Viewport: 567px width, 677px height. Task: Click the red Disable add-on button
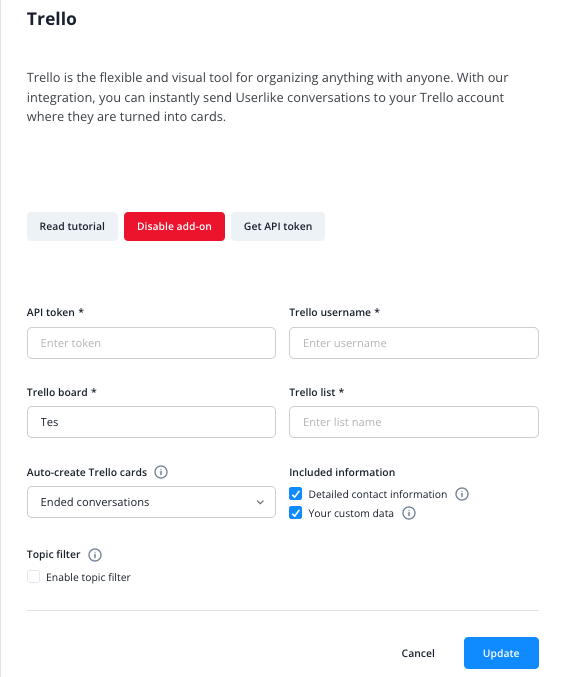[174, 226]
